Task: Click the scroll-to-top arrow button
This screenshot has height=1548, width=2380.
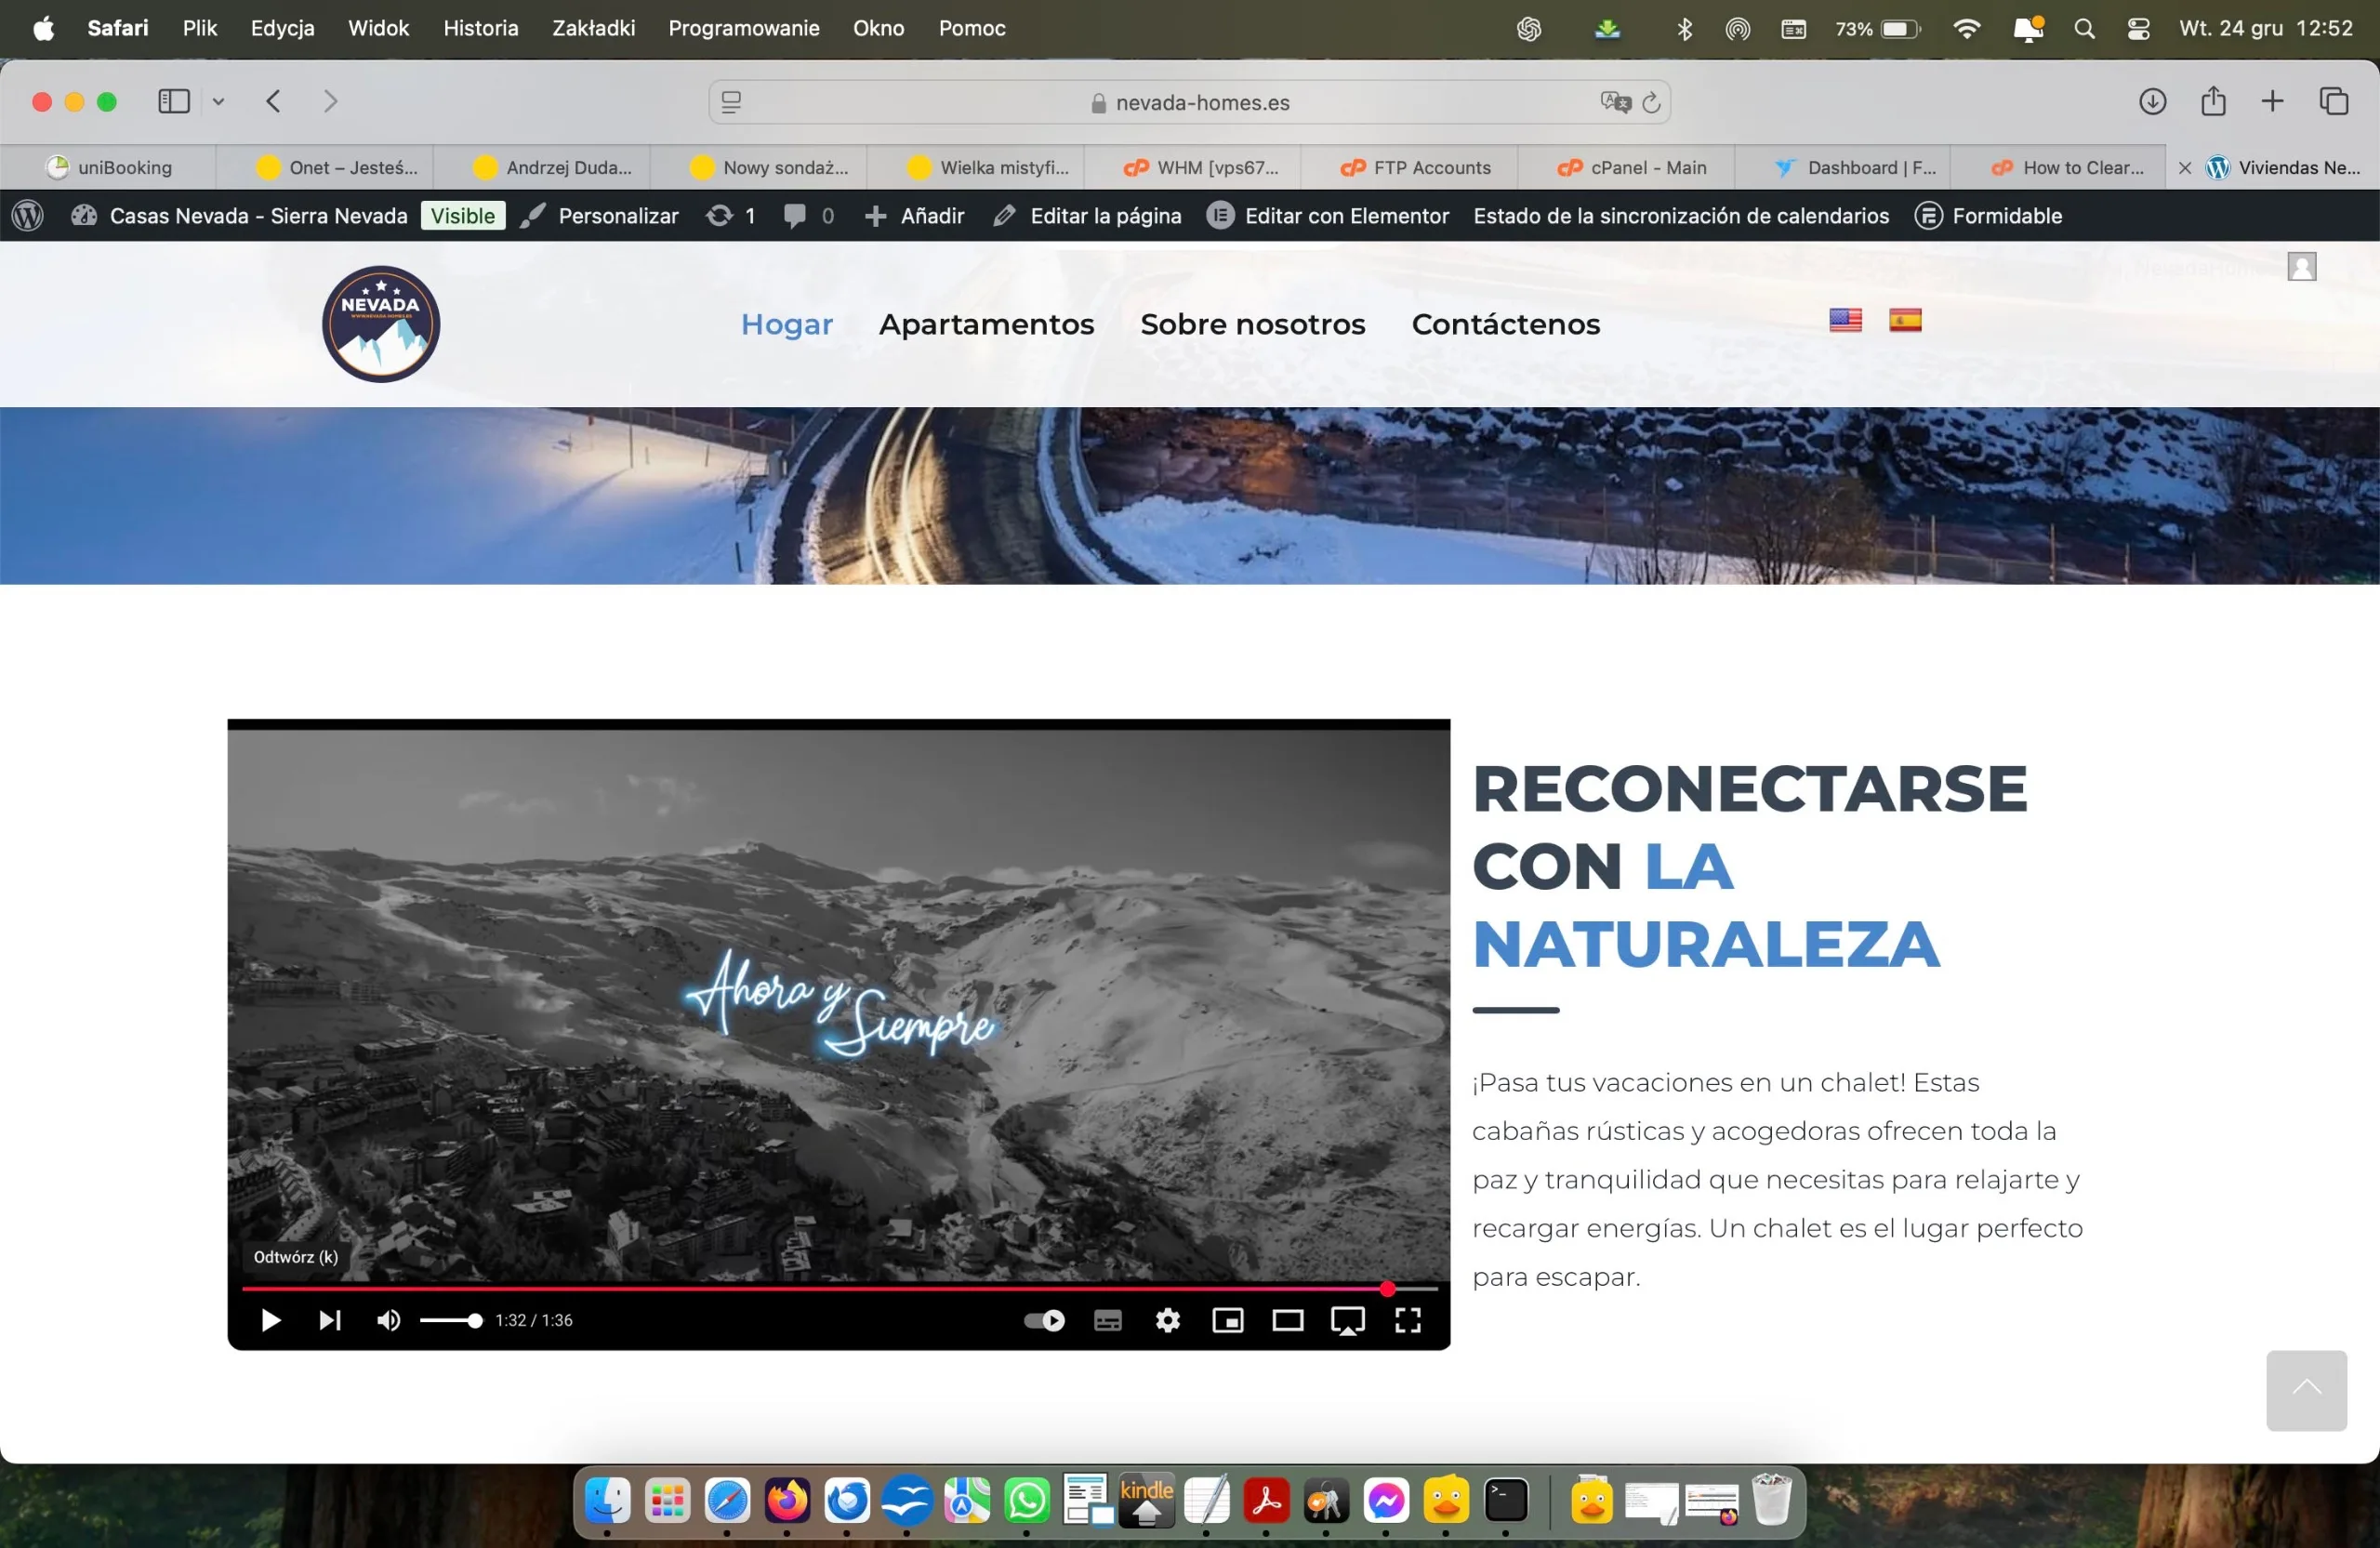Action: pos(2305,1389)
